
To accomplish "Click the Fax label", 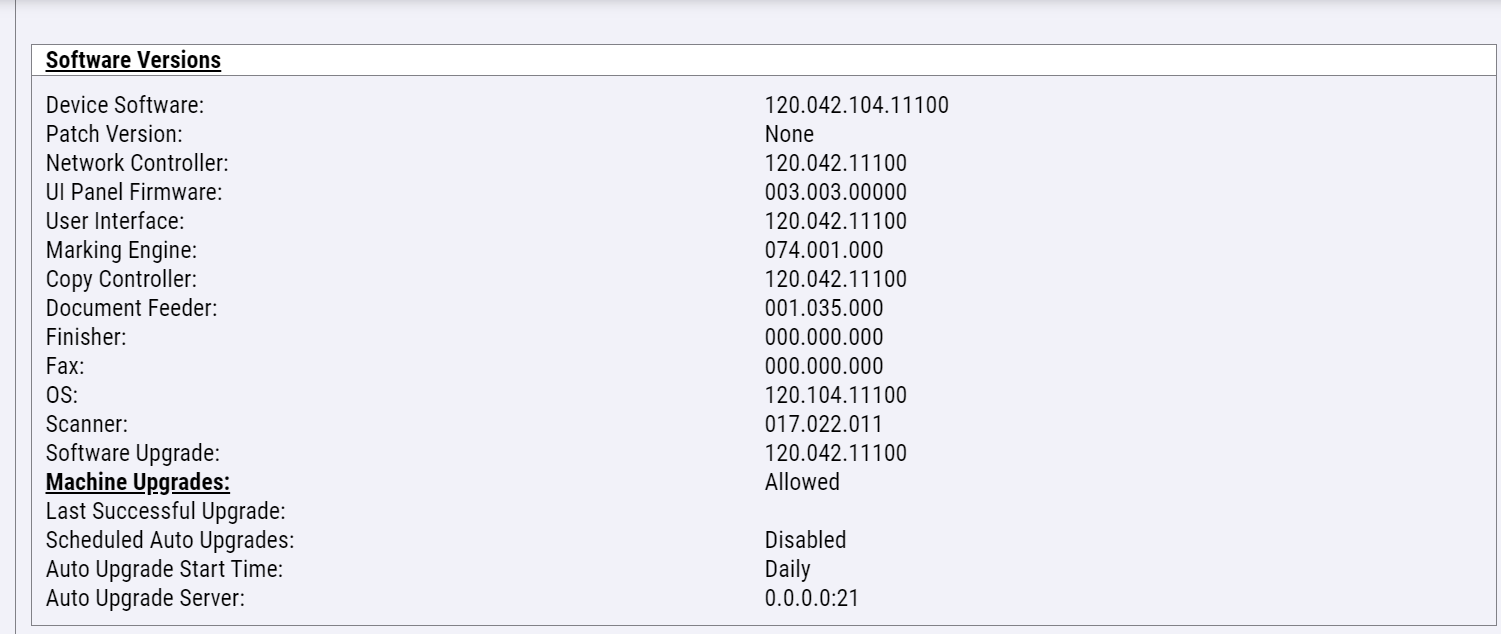I will coord(65,366).
